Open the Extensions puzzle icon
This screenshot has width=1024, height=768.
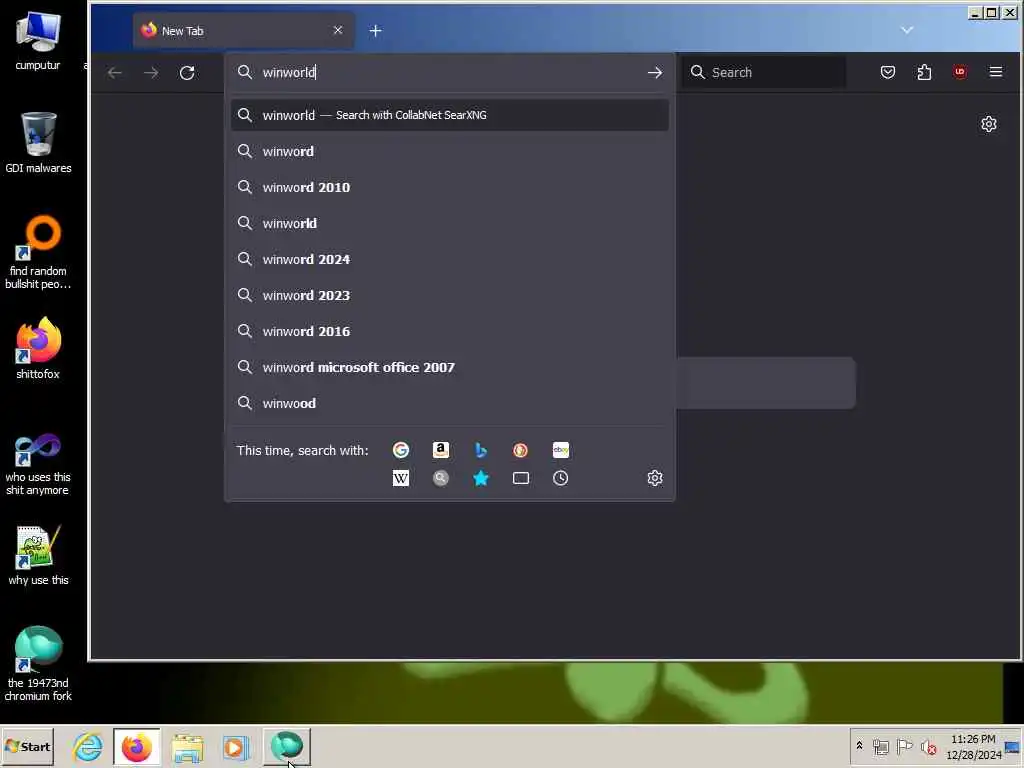(x=924, y=72)
